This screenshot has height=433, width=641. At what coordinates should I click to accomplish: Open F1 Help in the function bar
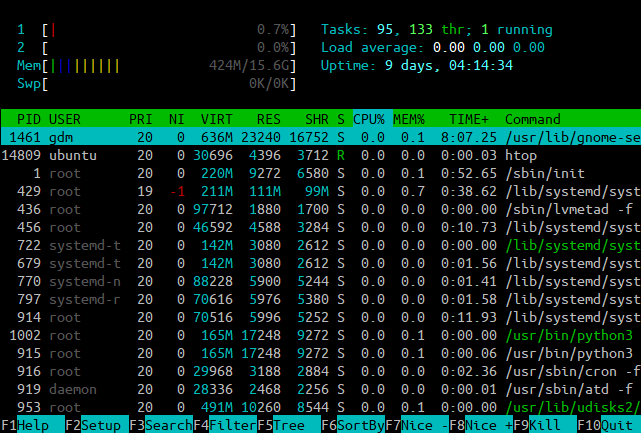pos(32,425)
